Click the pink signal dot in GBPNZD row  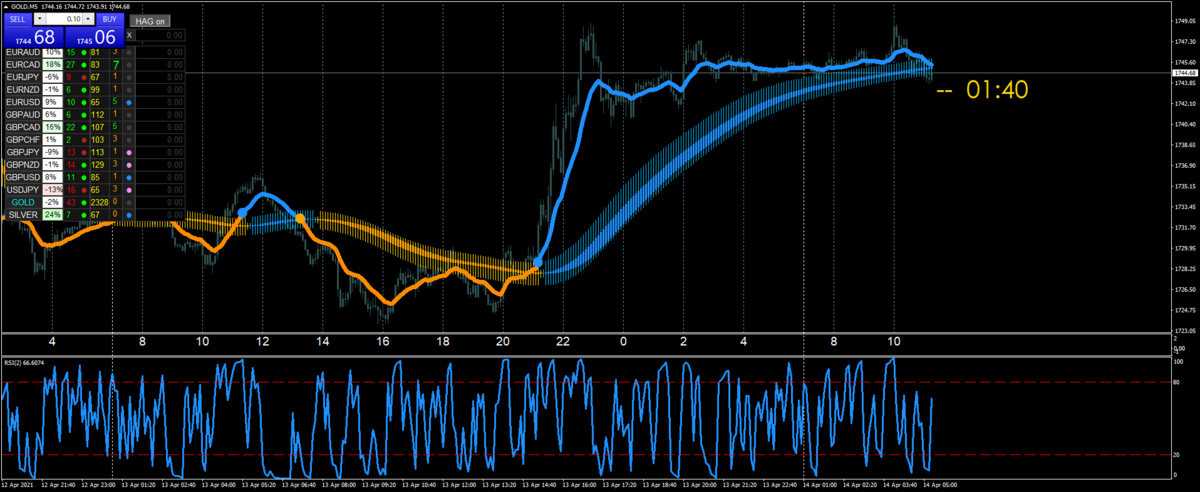(129, 164)
